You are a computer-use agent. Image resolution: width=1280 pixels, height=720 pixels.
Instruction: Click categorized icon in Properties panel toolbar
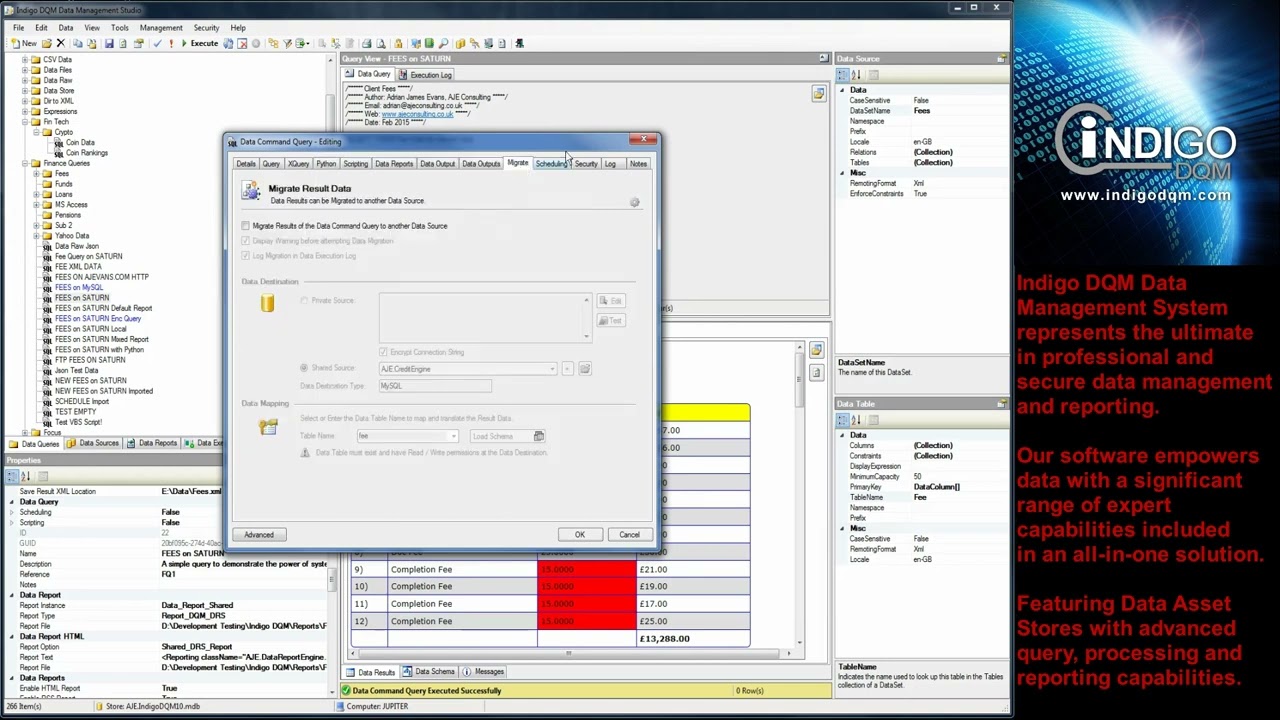(13, 476)
